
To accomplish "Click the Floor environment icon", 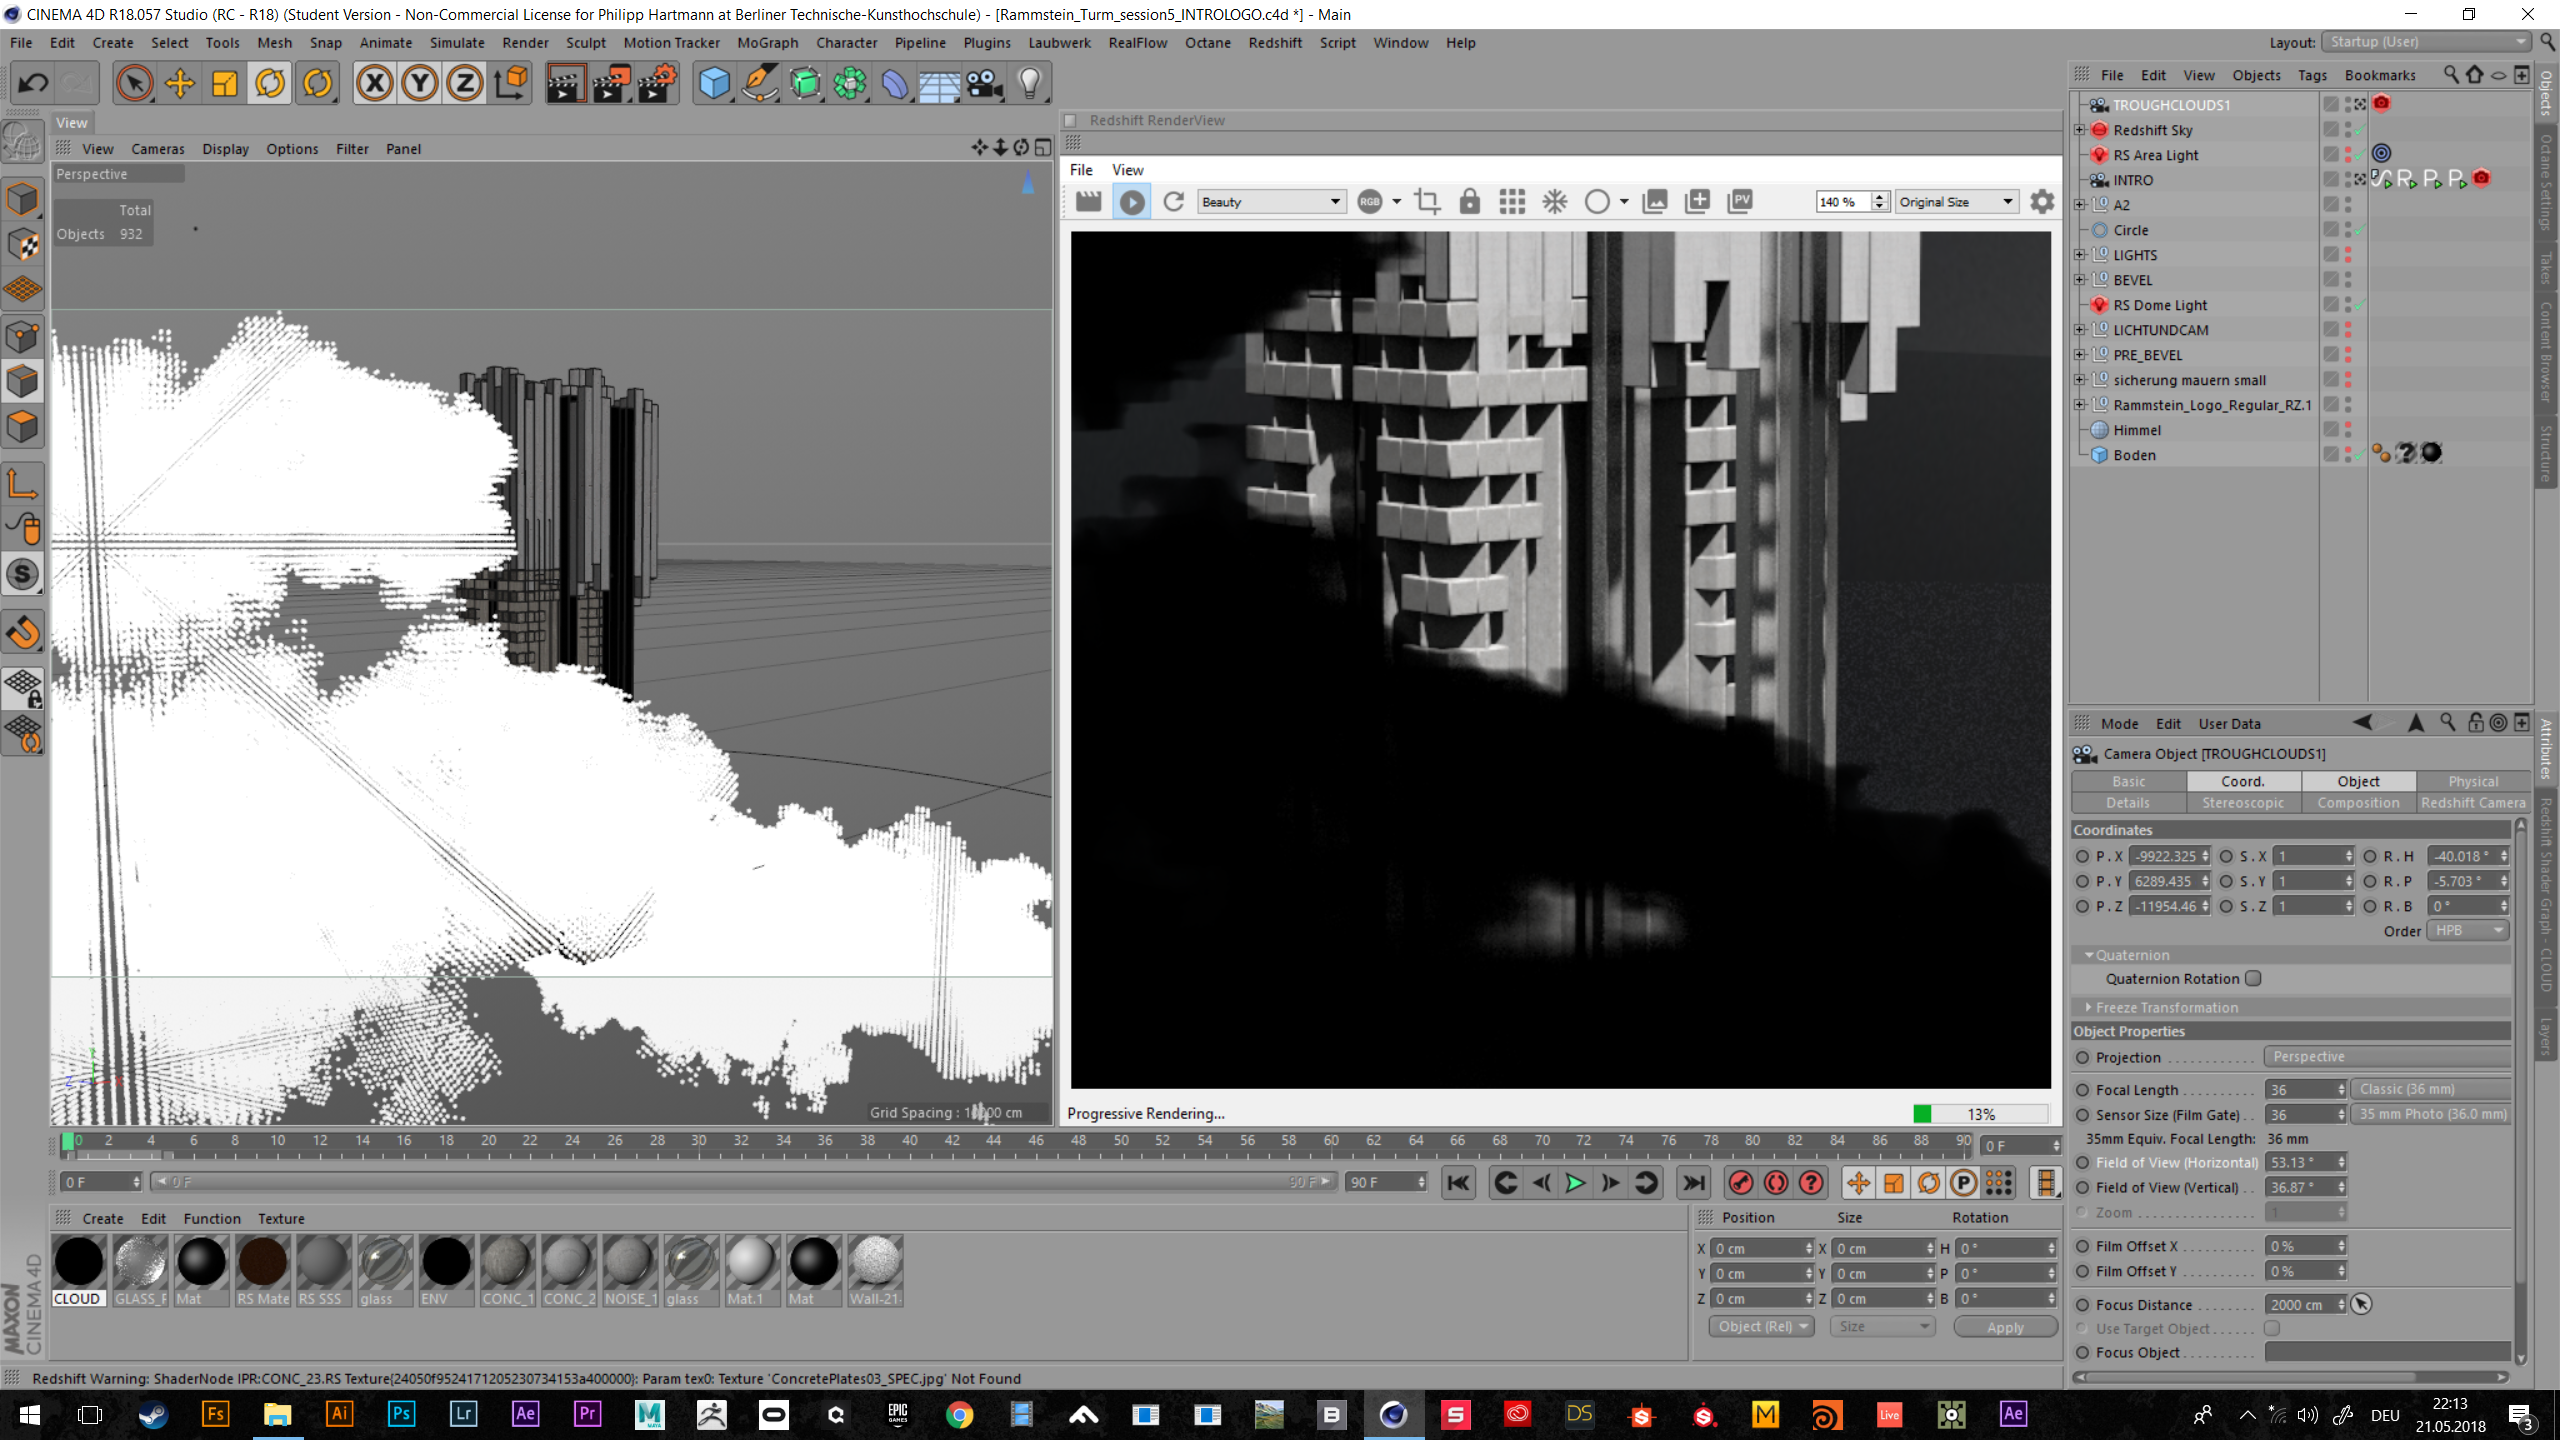I will click(939, 84).
